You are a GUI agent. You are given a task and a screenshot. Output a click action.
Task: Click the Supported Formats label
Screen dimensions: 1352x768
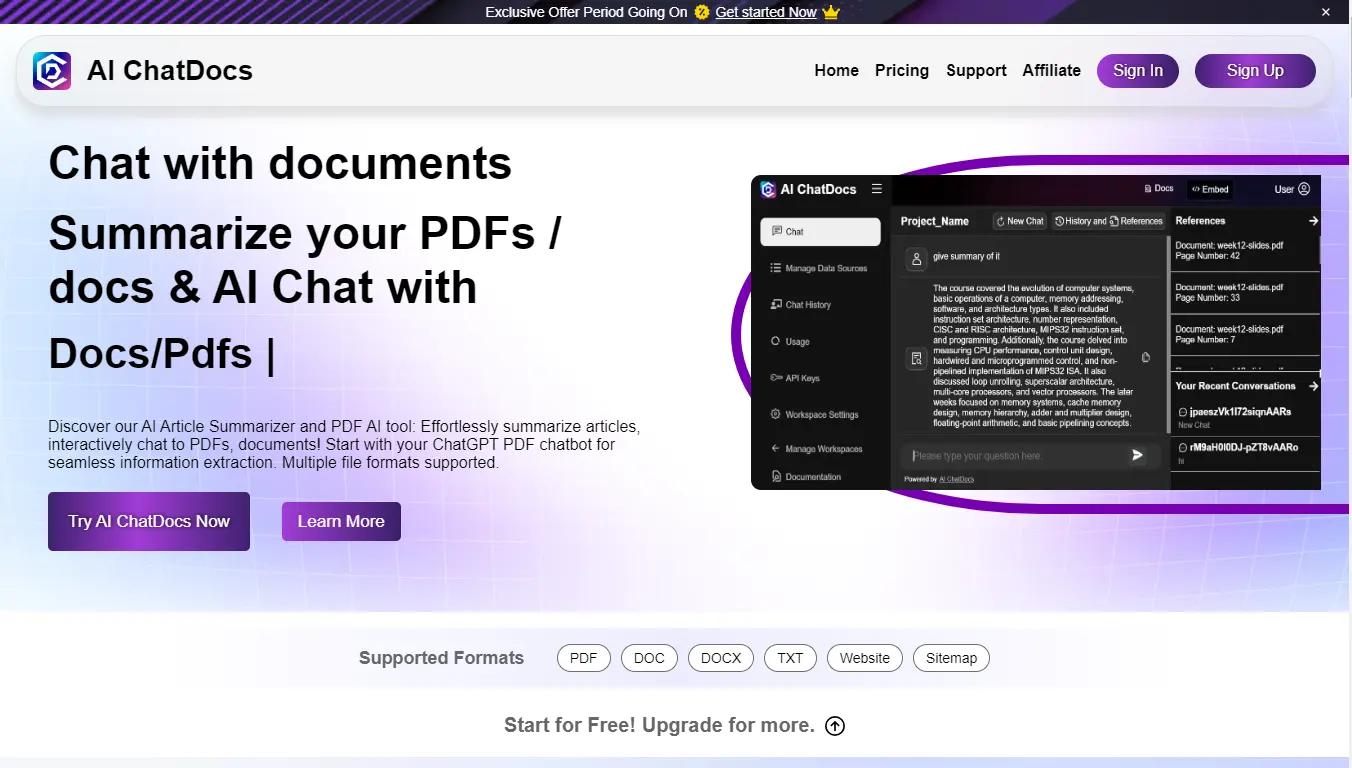(441, 658)
